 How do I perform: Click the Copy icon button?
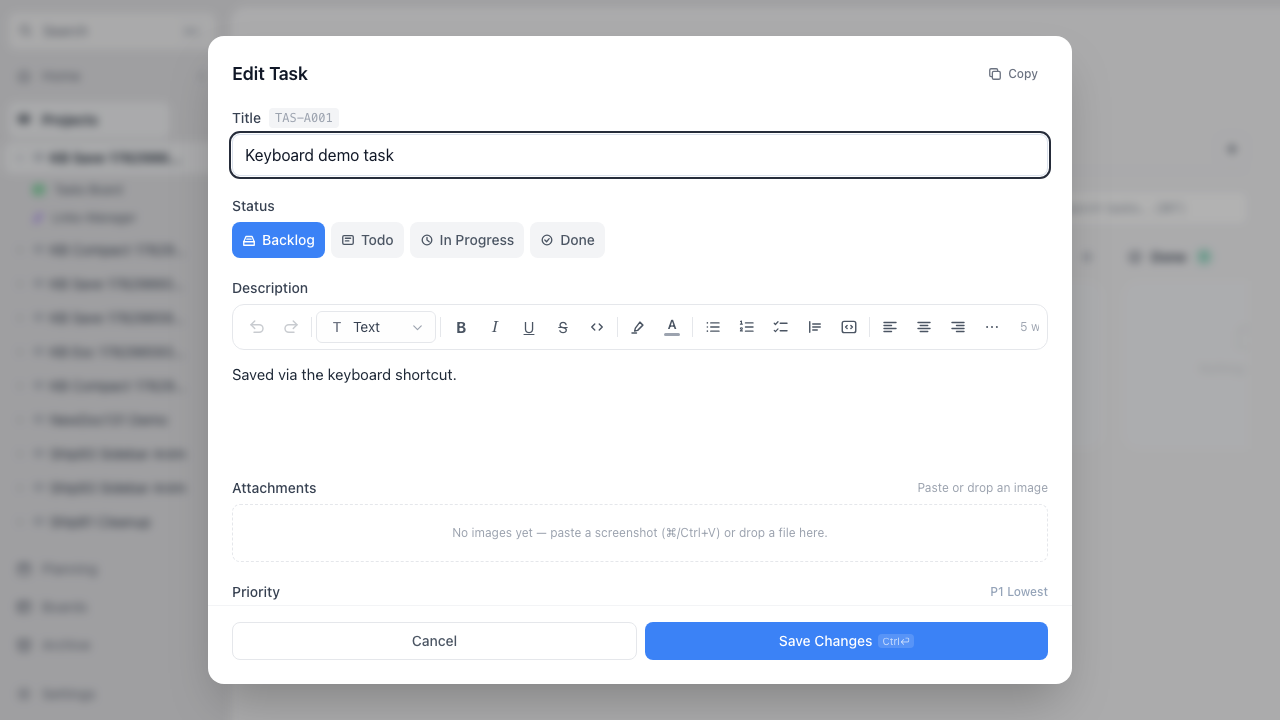[1013, 74]
